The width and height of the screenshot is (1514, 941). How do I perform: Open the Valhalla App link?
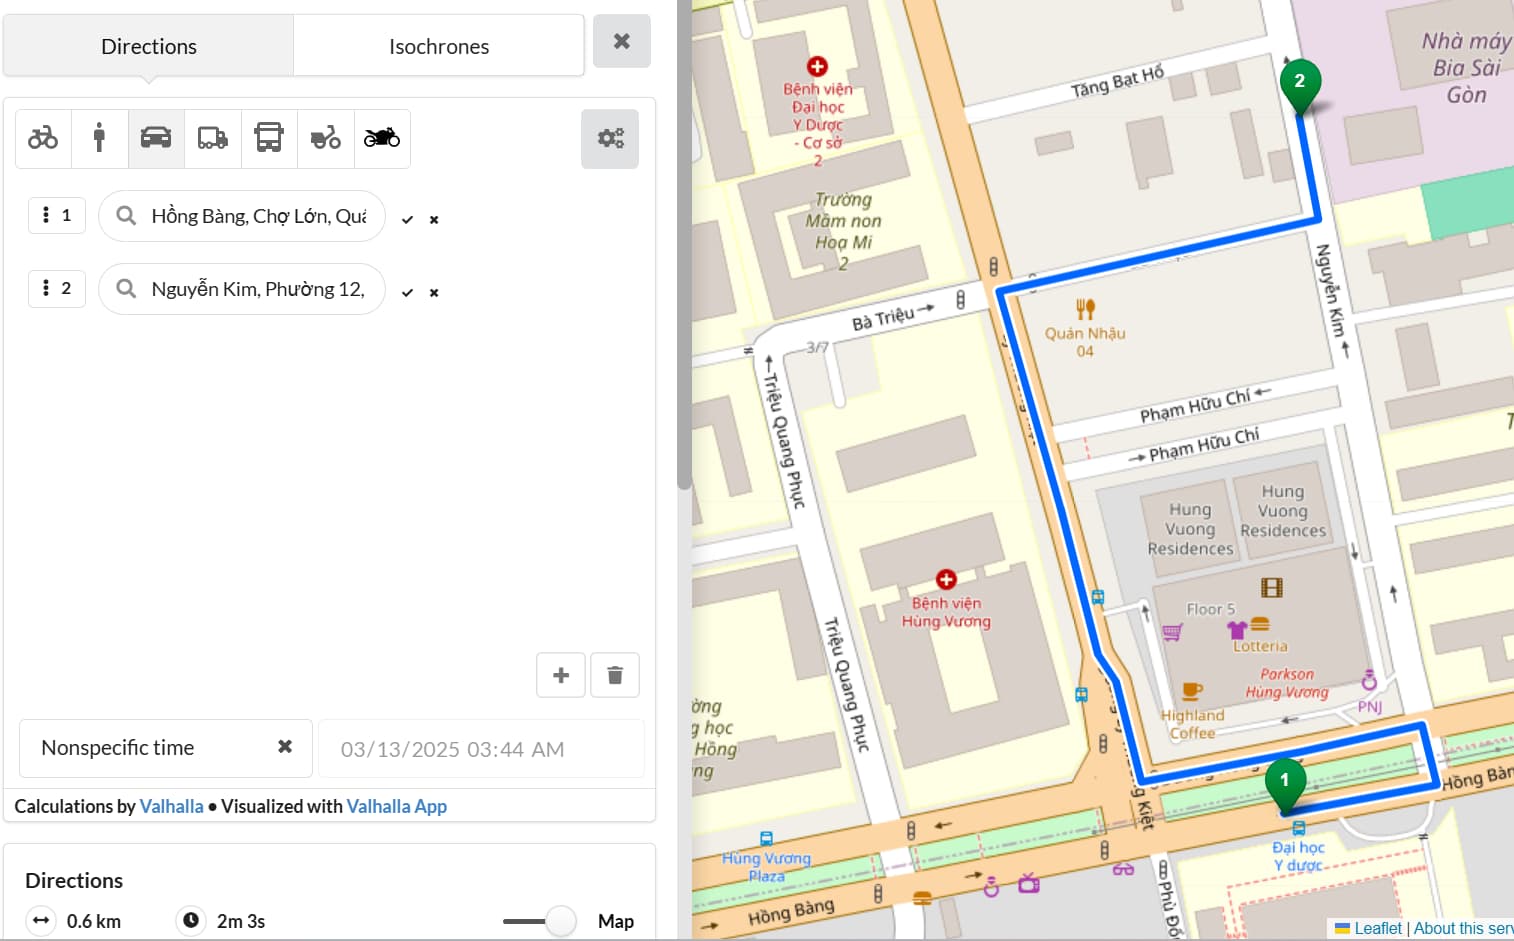tap(396, 806)
